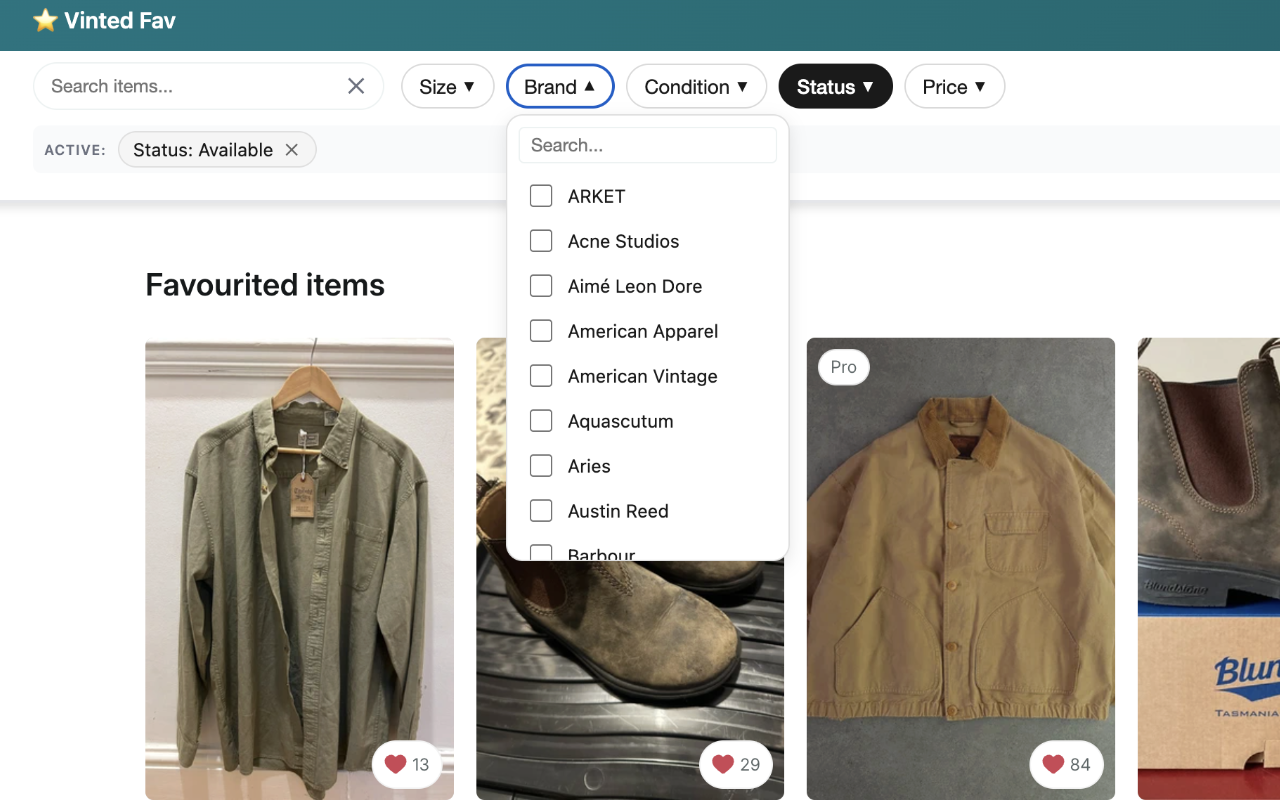Check the Austin Reed brand checkbox
The width and height of the screenshot is (1280, 800).
541,511
